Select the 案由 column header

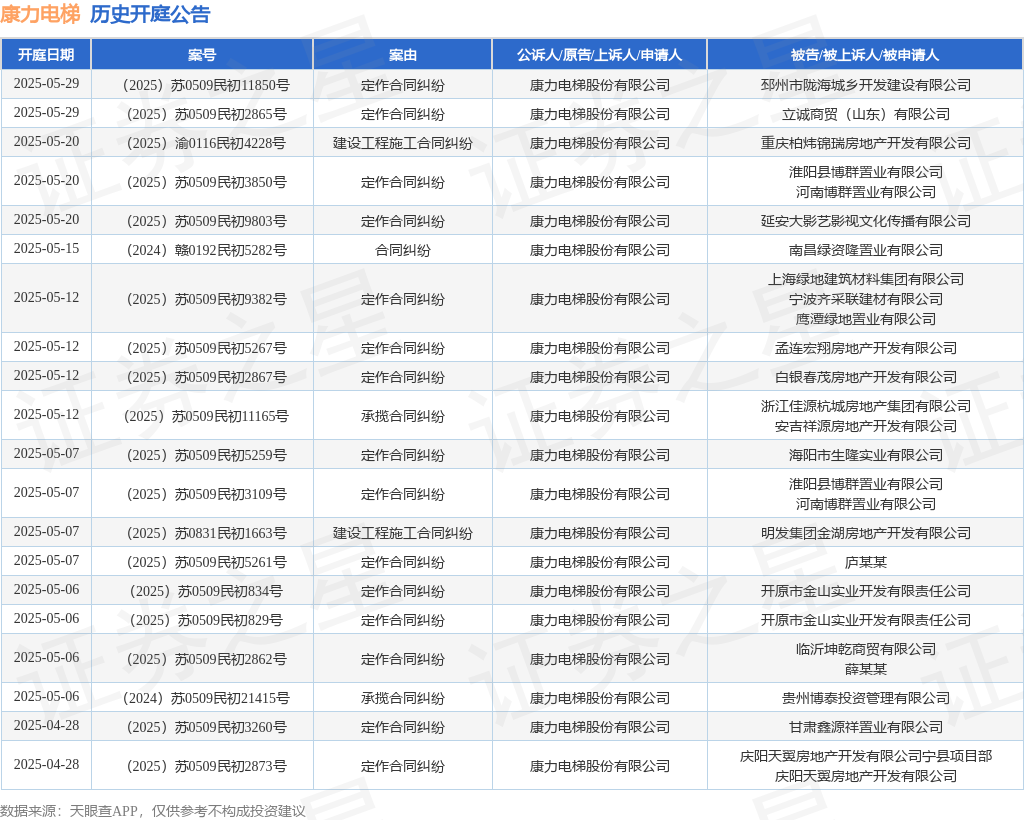pos(402,55)
